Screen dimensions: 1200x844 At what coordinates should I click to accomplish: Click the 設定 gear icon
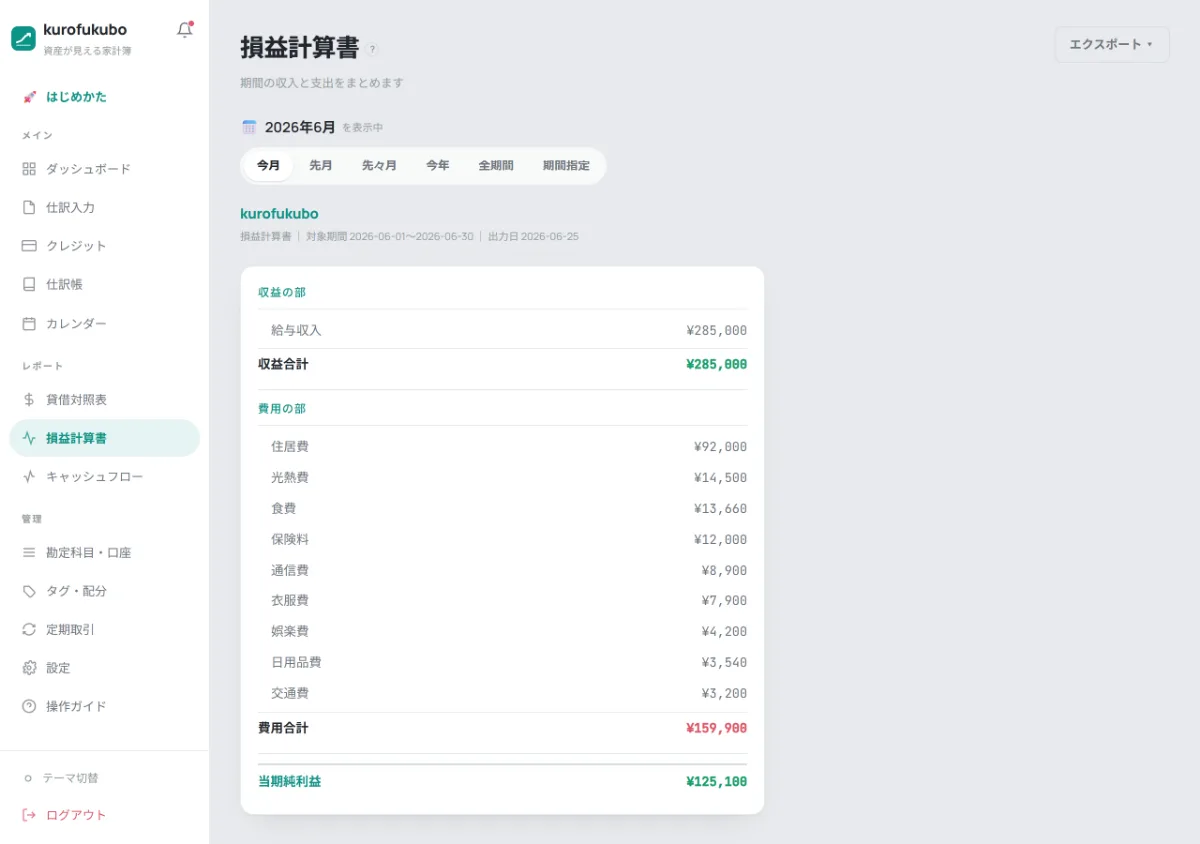tap(29, 668)
